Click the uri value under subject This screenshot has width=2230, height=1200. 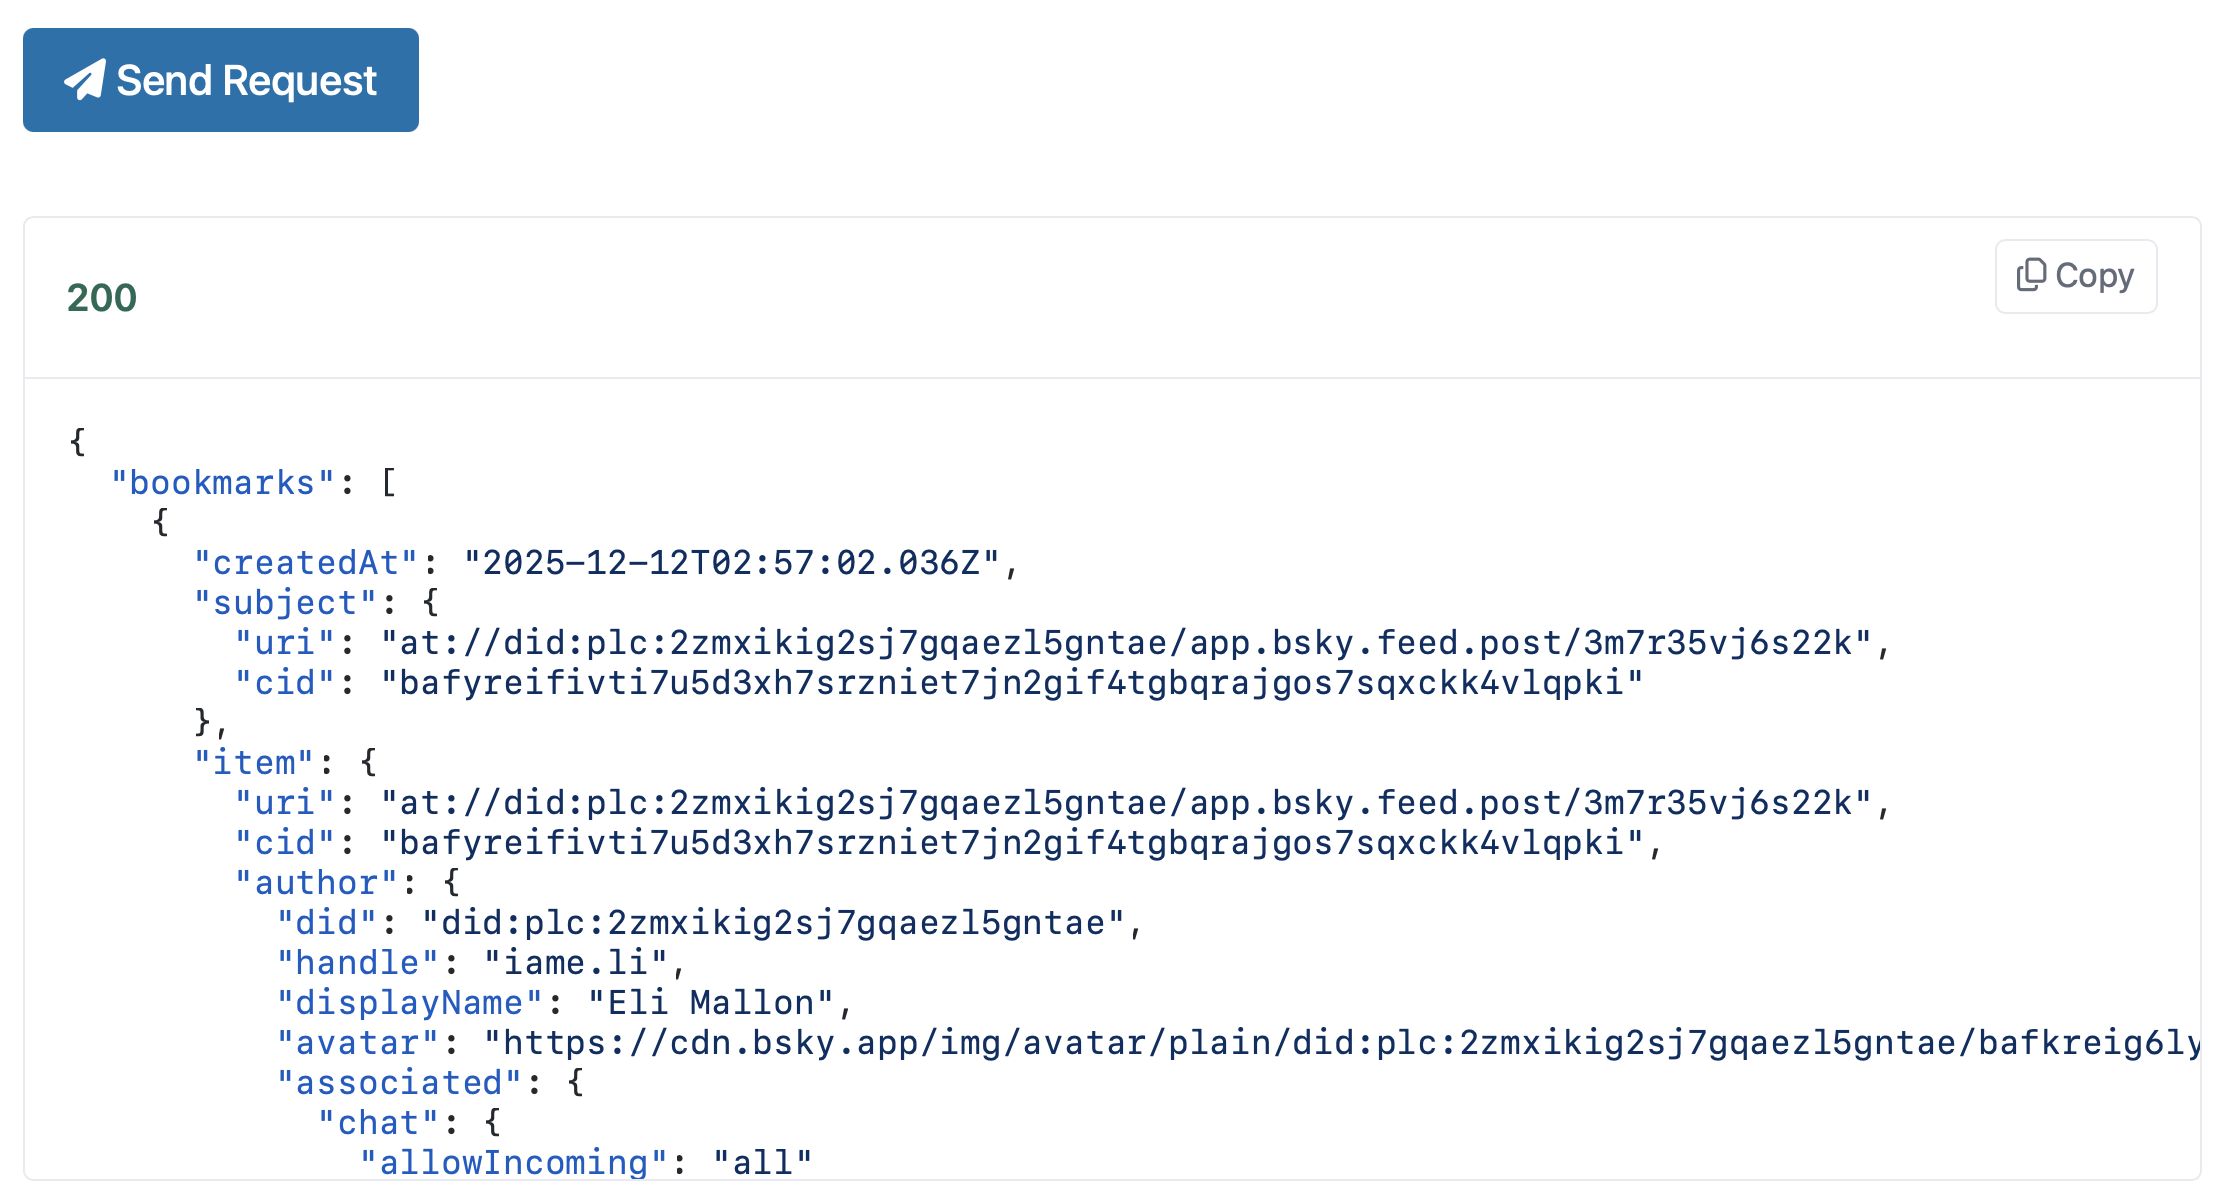[1126, 643]
